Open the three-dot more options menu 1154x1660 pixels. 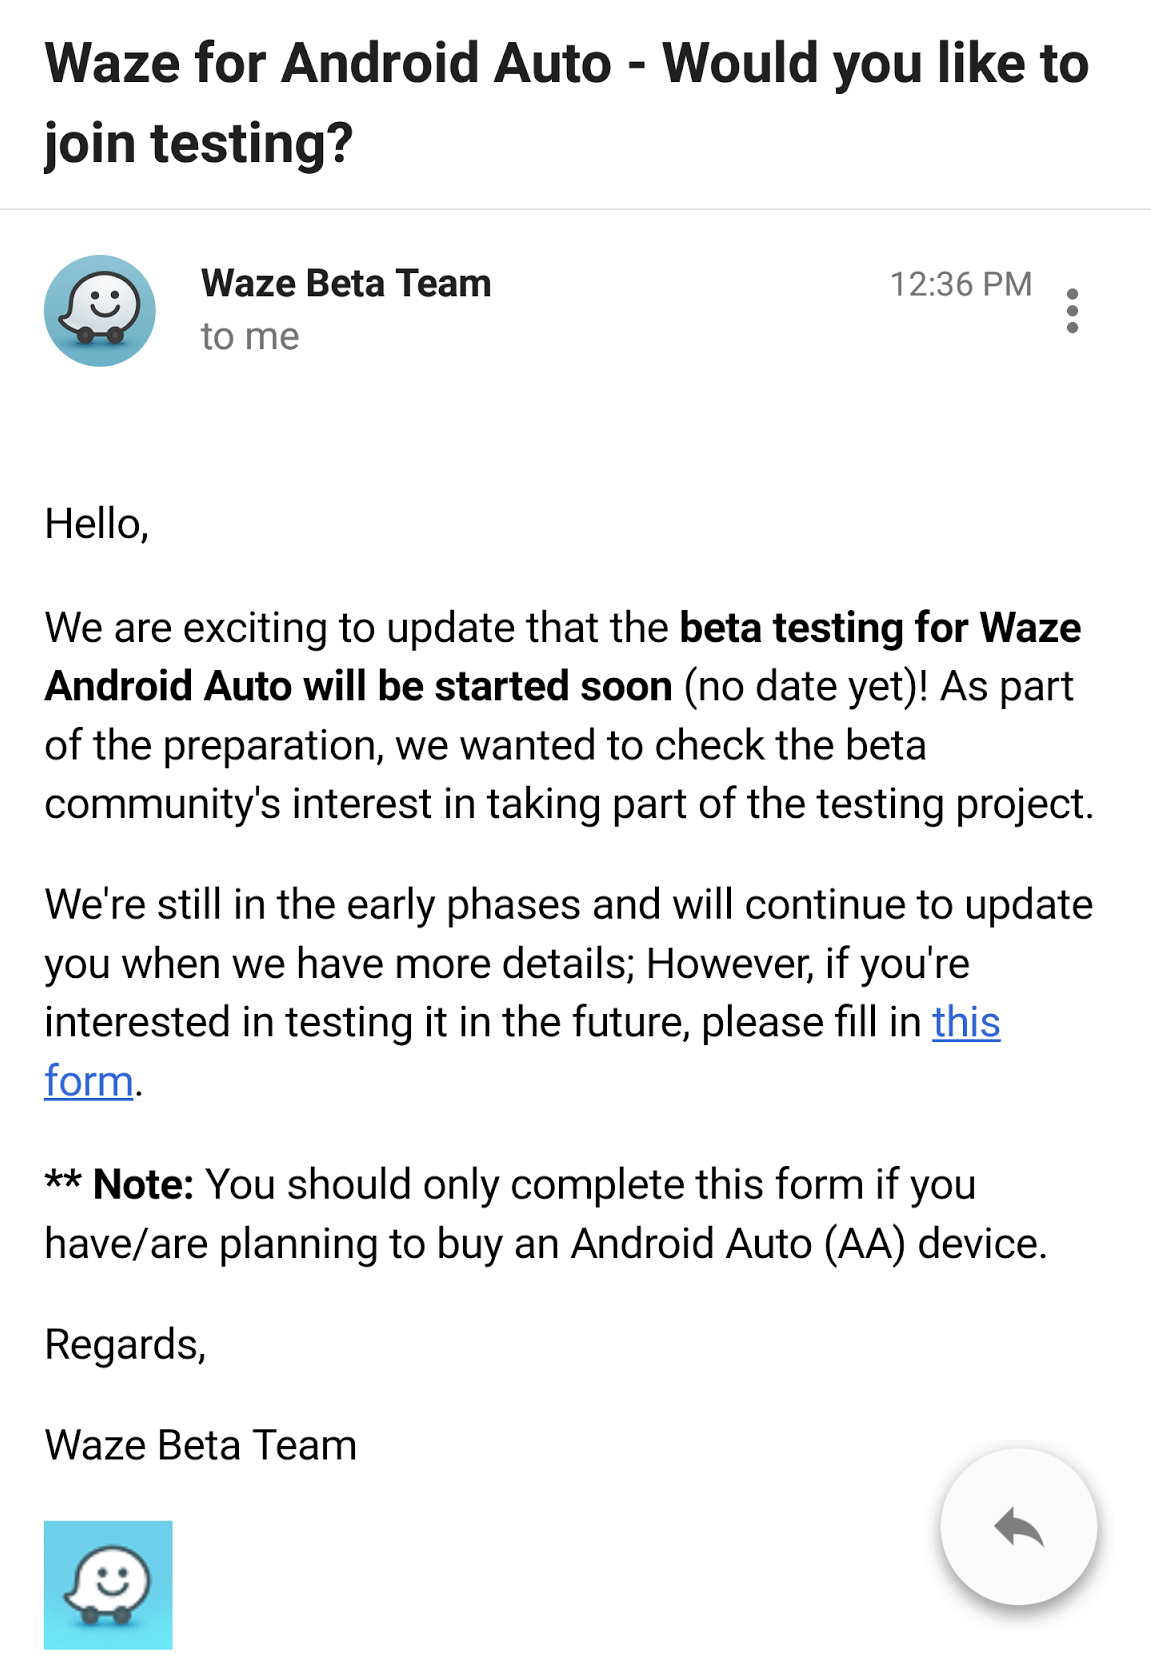pyautogui.click(x=1072, y=311)
